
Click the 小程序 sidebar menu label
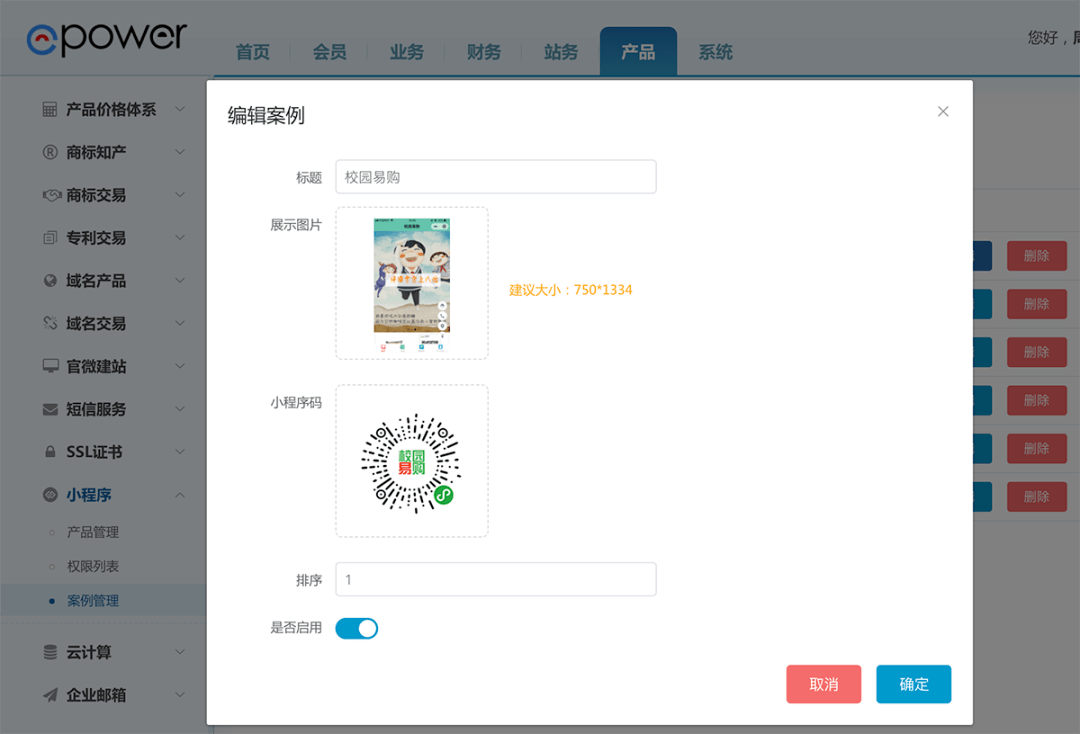tap(89, 494)
